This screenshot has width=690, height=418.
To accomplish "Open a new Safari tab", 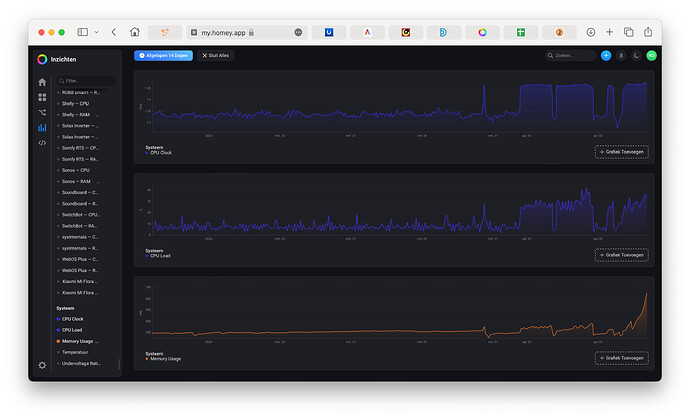I will [x=609, y=32].
